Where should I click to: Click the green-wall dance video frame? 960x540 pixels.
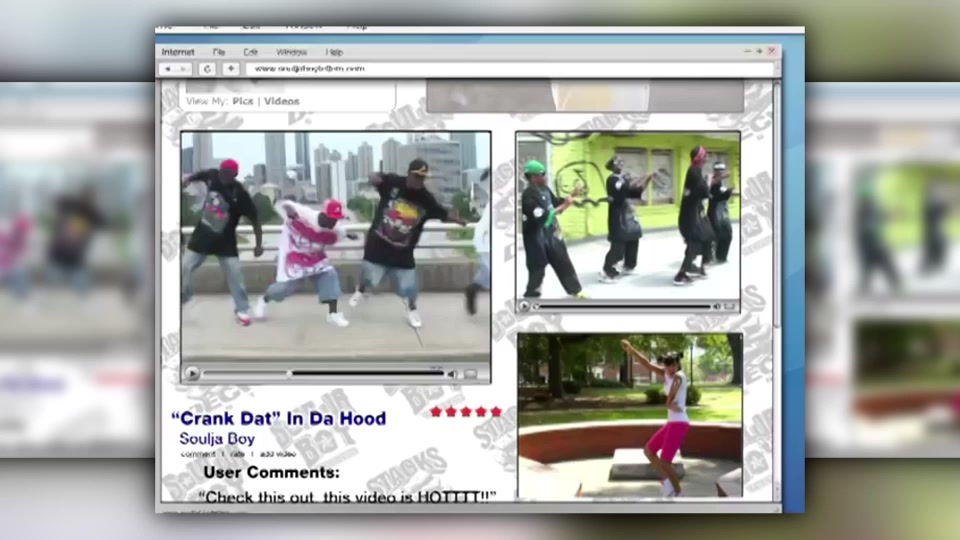tap(628, 216)
